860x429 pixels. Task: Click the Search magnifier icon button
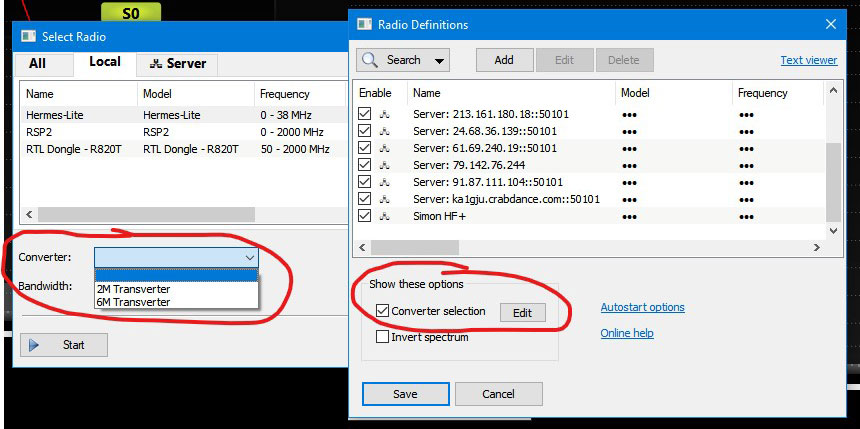(370, 60)
